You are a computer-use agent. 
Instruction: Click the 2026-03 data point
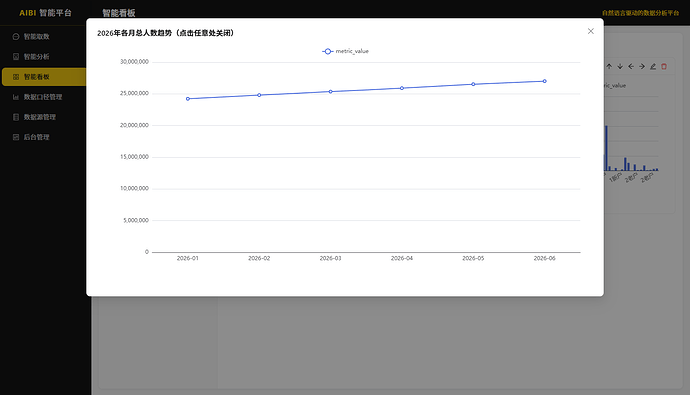pyautogui.click(x=330, y=91)
